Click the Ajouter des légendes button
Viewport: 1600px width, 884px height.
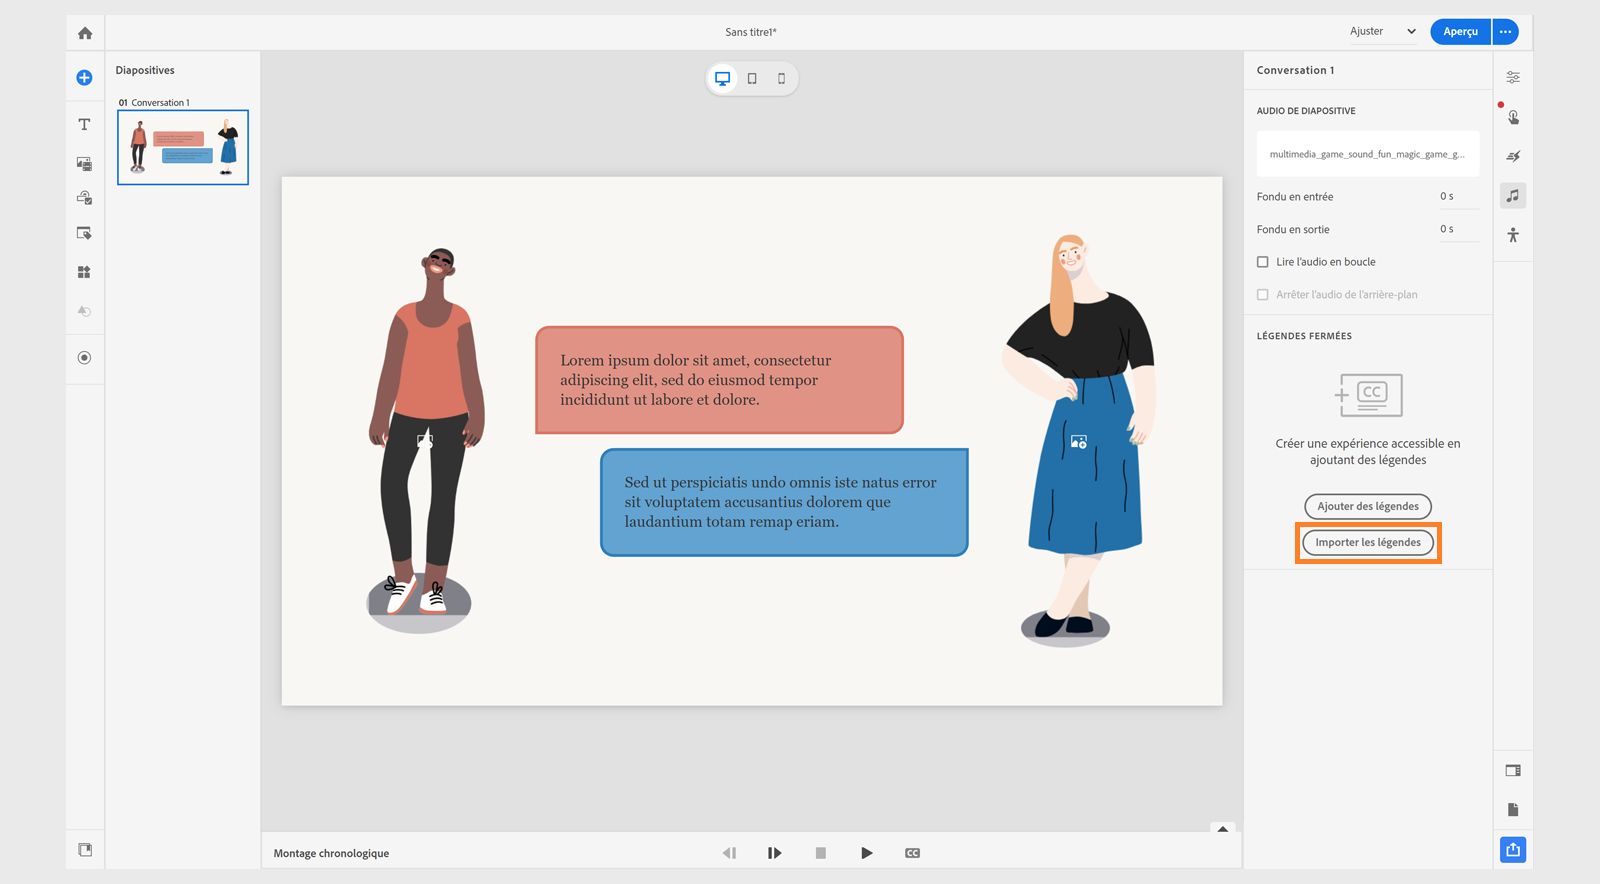(x=1367, y=506)
